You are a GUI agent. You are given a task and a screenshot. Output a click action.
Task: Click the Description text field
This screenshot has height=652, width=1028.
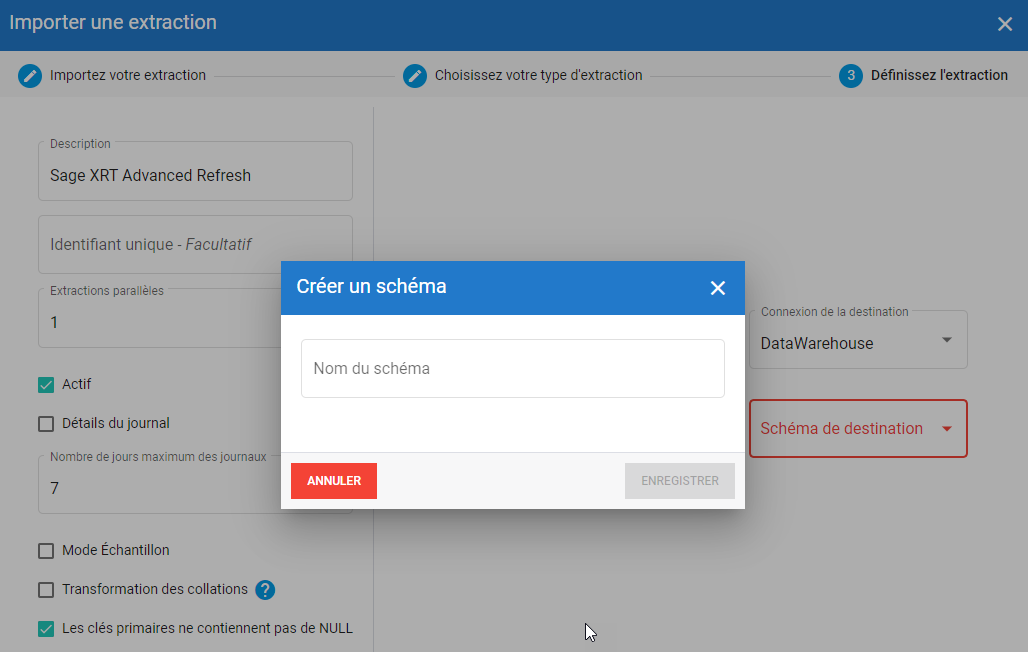pos(195,176)
